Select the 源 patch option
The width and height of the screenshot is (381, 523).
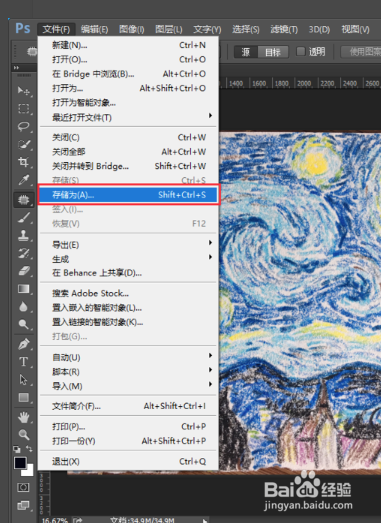tap(246, 52)
